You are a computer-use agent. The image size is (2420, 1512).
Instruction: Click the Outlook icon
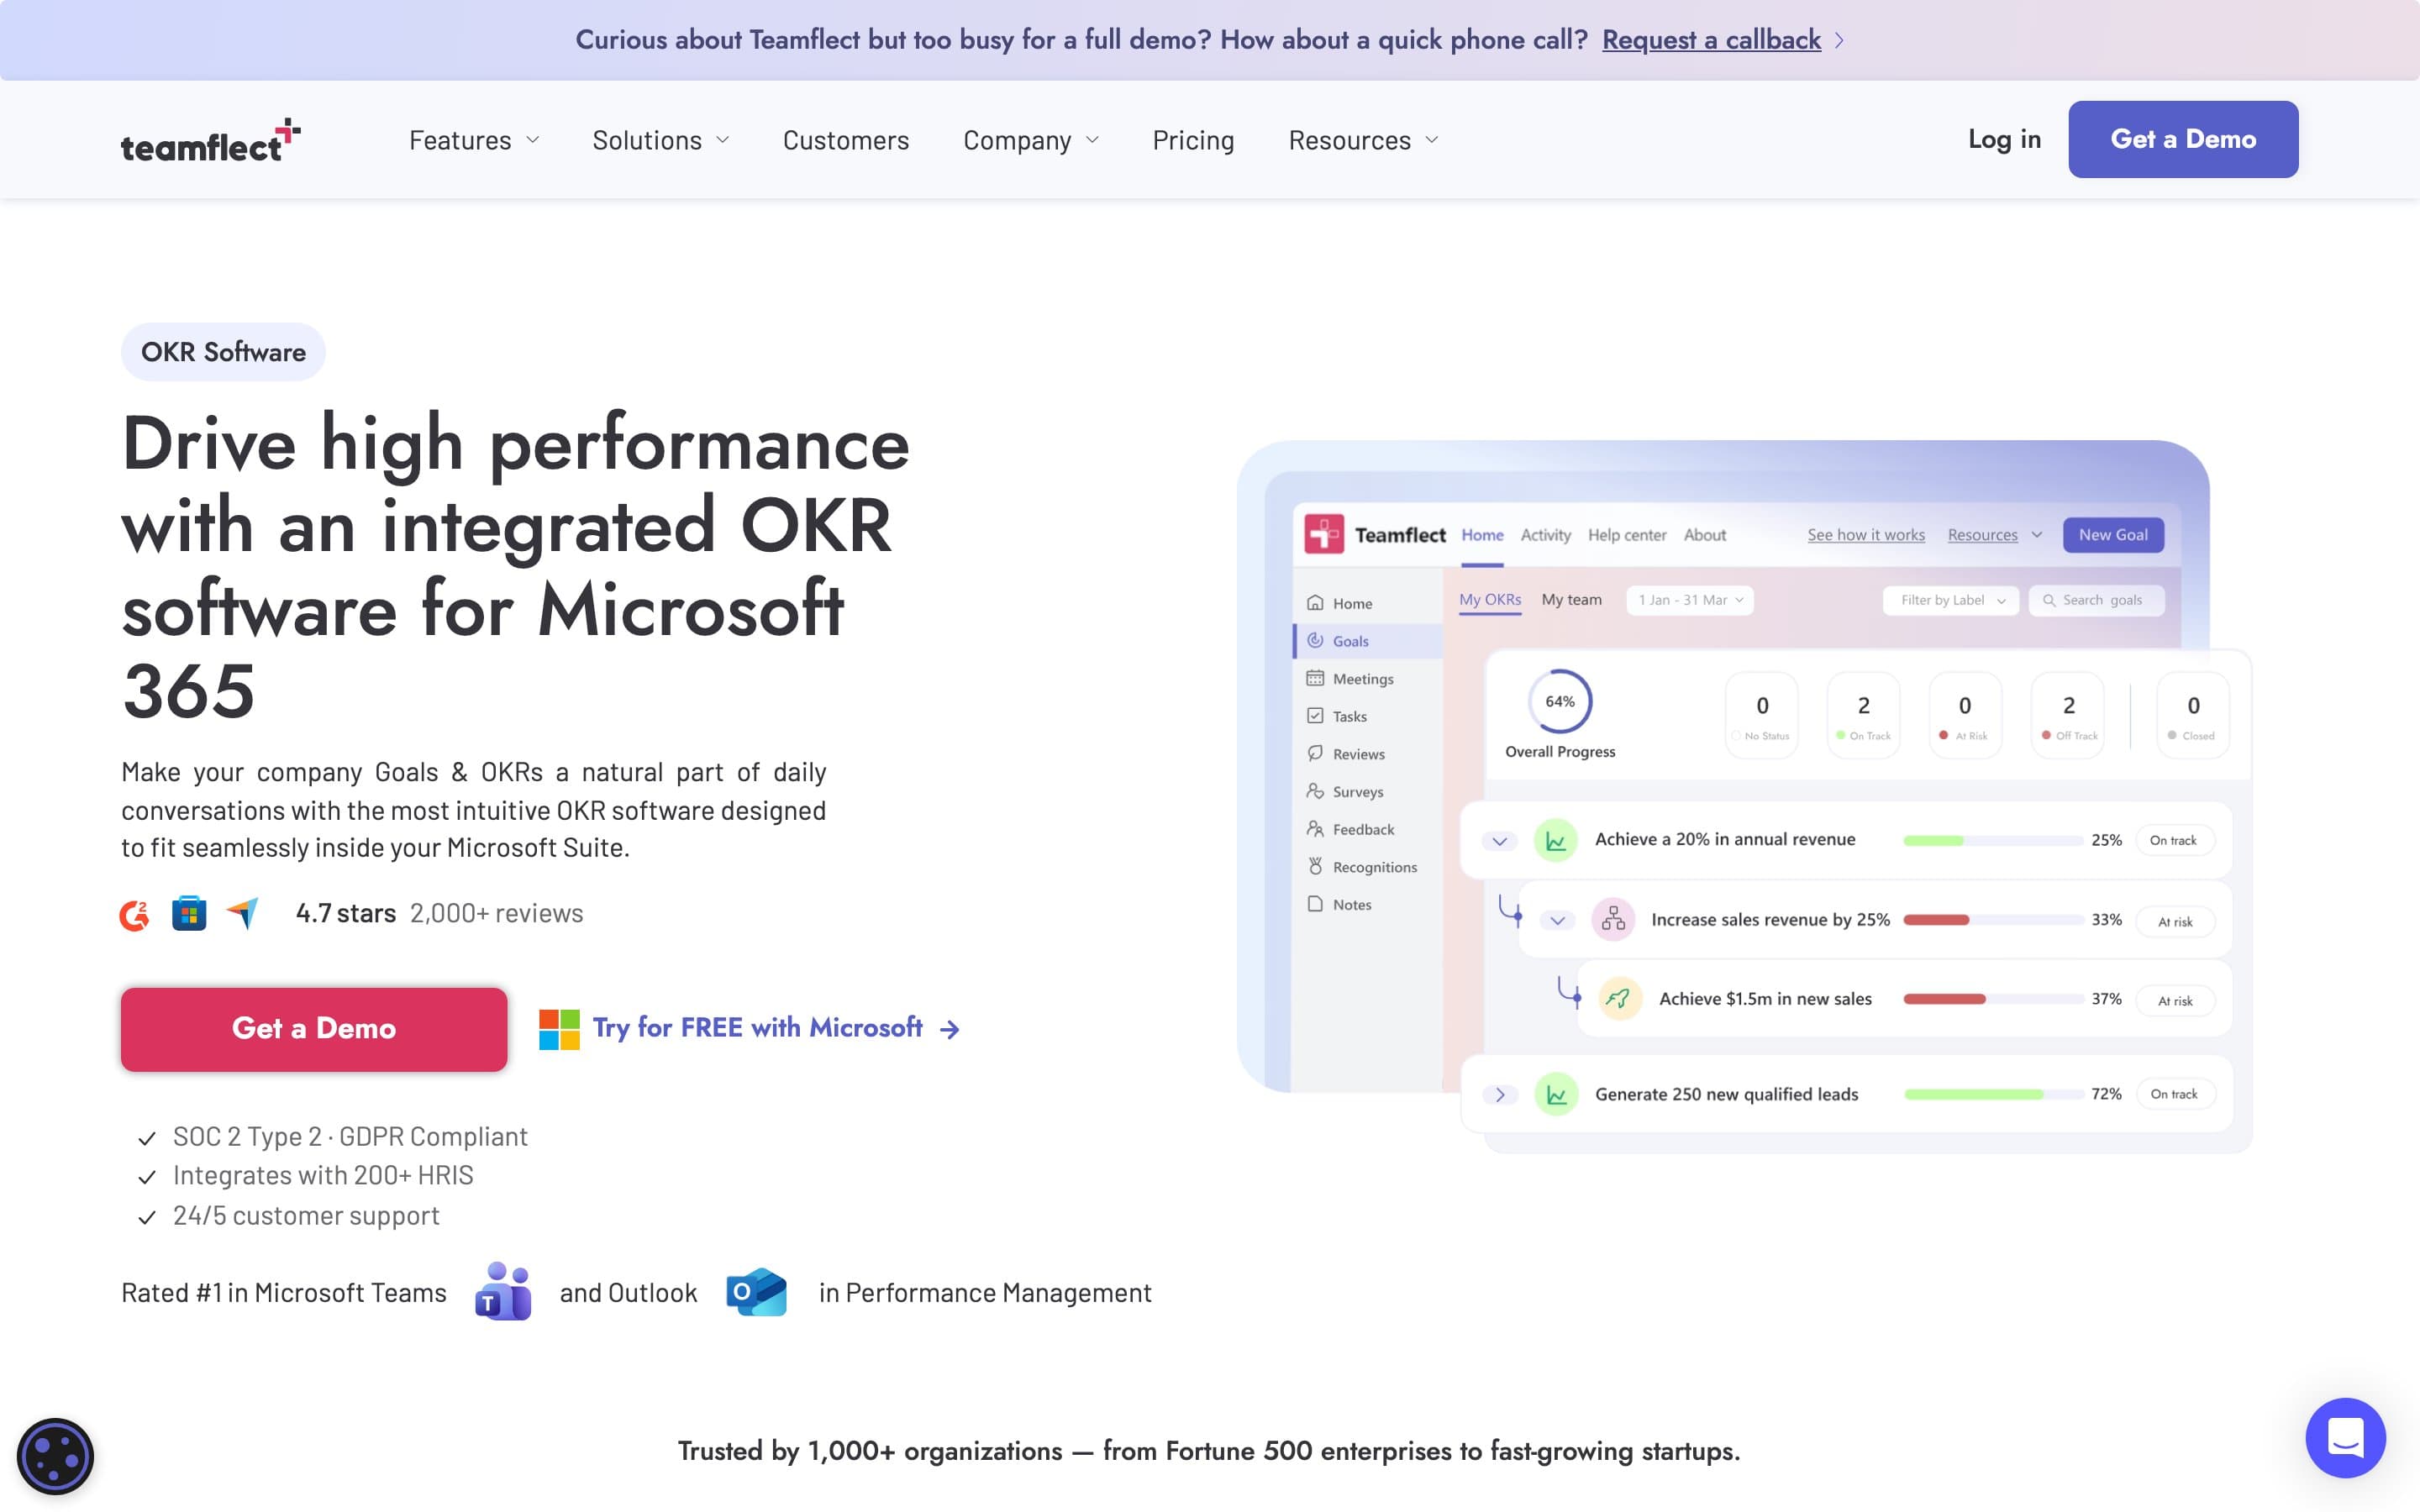click(x=757, y=1292)
